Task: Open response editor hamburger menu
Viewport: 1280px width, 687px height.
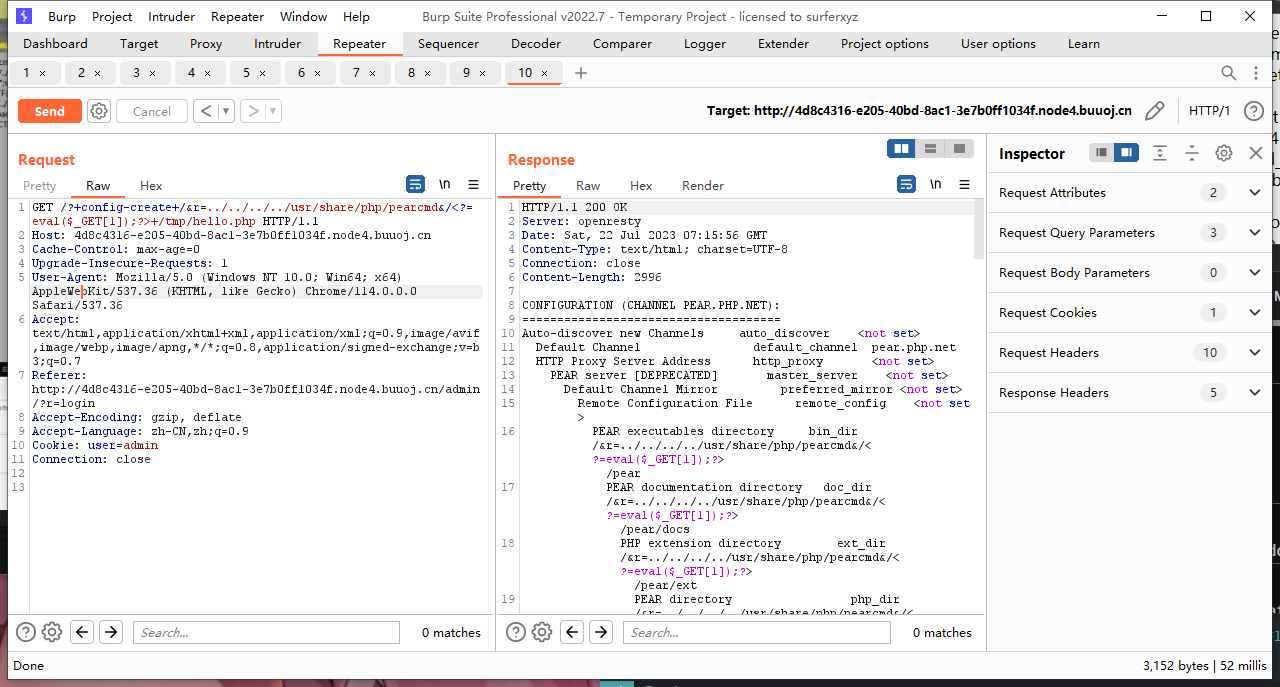Action: (x=965, y=184)
